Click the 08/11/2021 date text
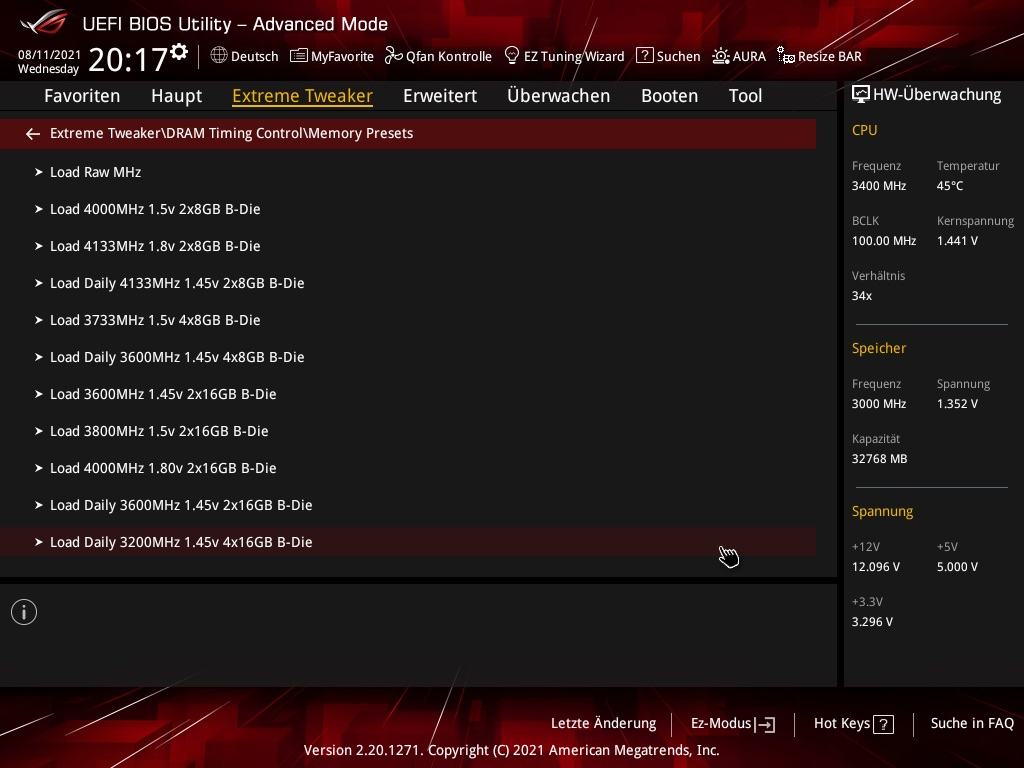This screenshot has width=1024, height=768. tap(49, 55)
